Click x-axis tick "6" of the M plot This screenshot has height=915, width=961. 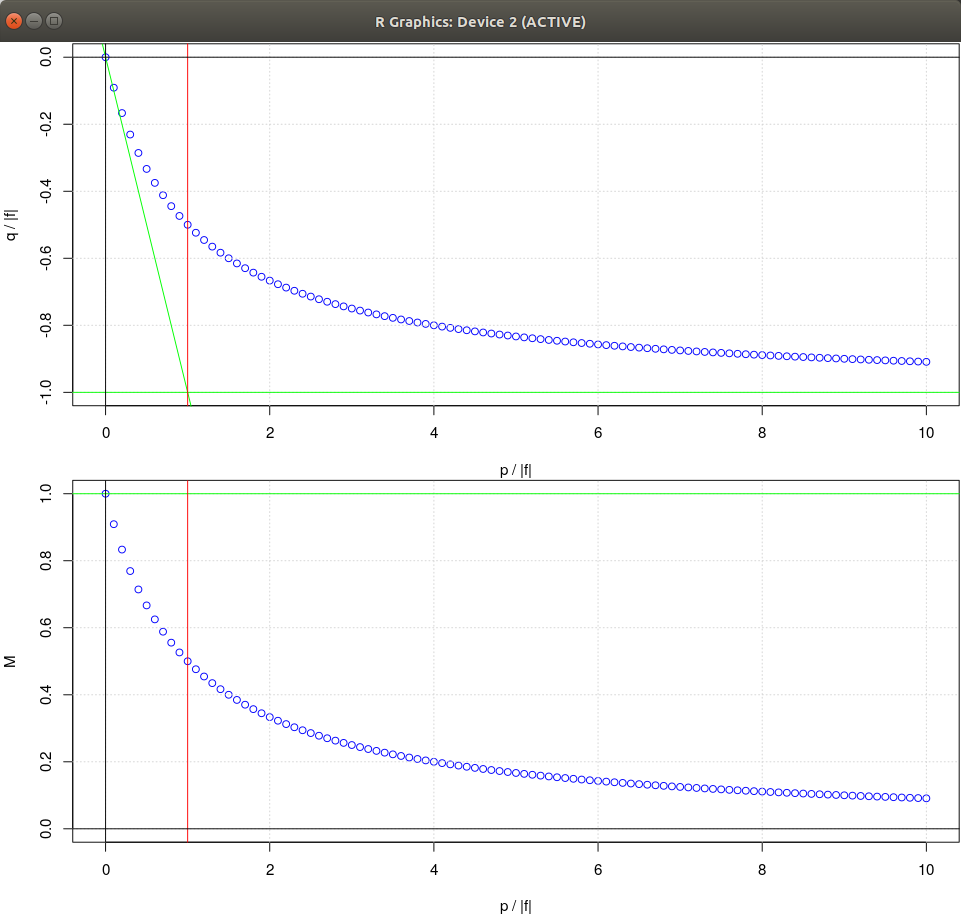pyautogui.click(x=598, y=869)
